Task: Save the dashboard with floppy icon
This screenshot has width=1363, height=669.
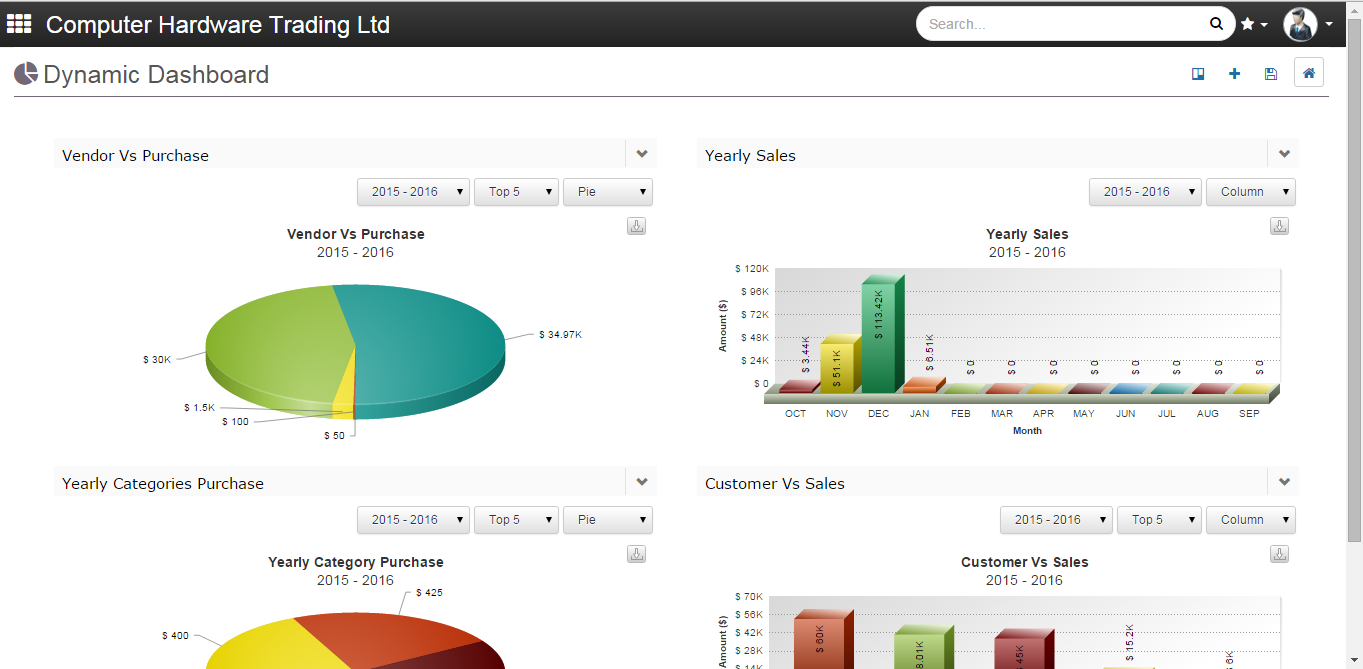Action: point(1270,74)
